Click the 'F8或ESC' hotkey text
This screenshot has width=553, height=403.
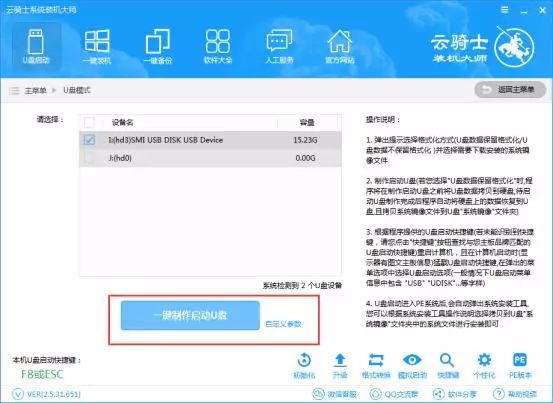[42, 374]
